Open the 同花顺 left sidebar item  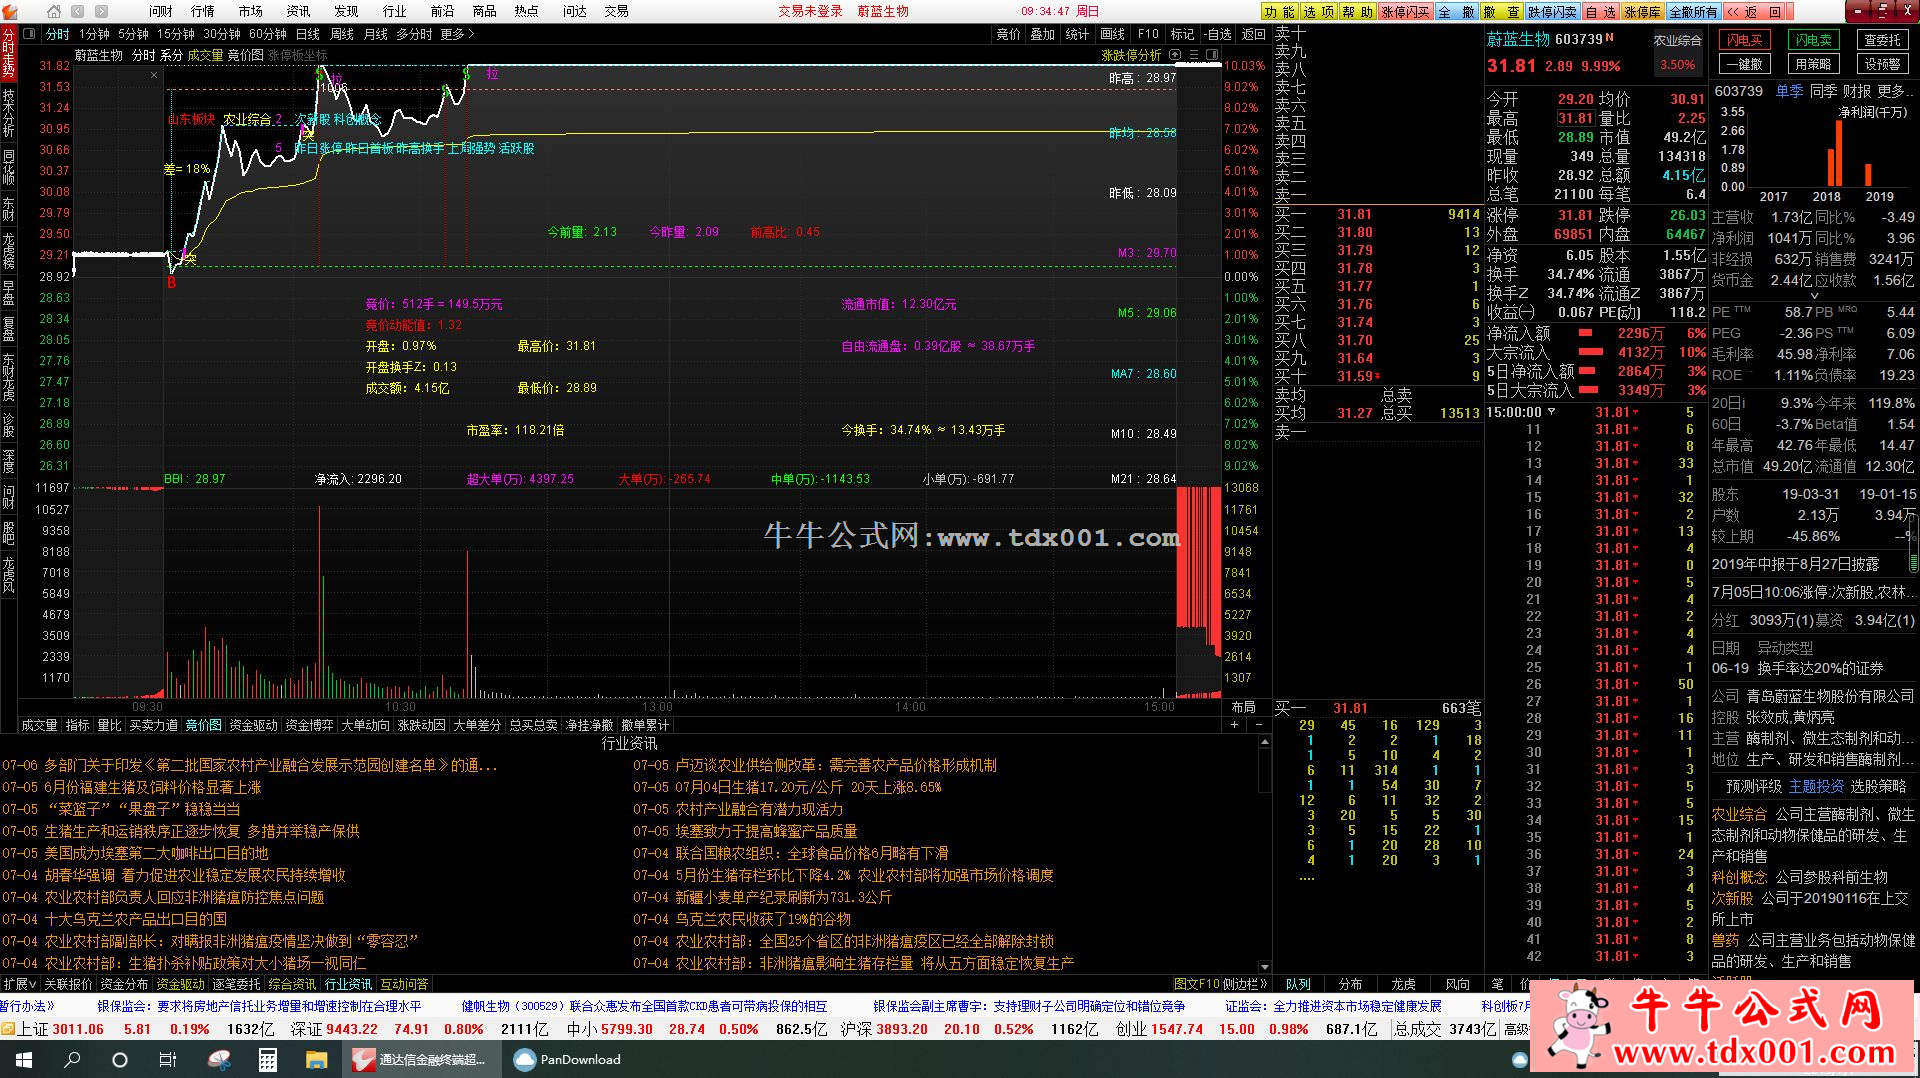click(x=9, y=166)
